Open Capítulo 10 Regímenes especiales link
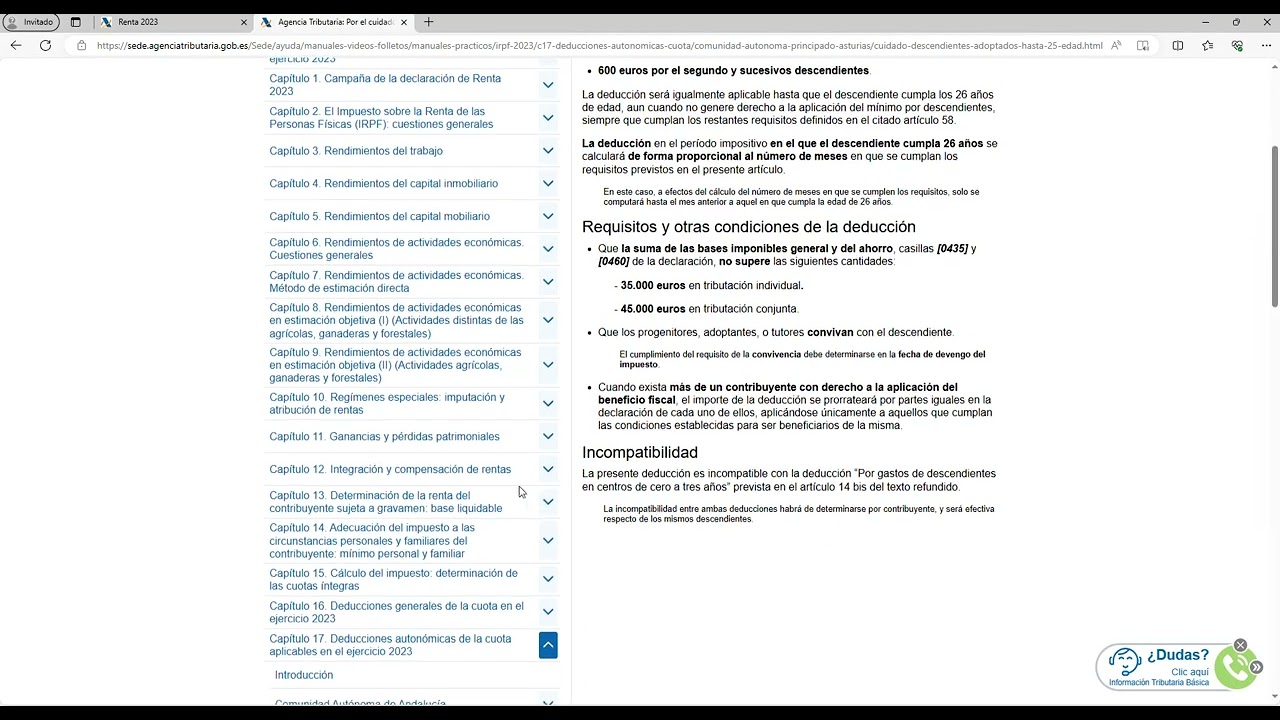 (387, 404)
